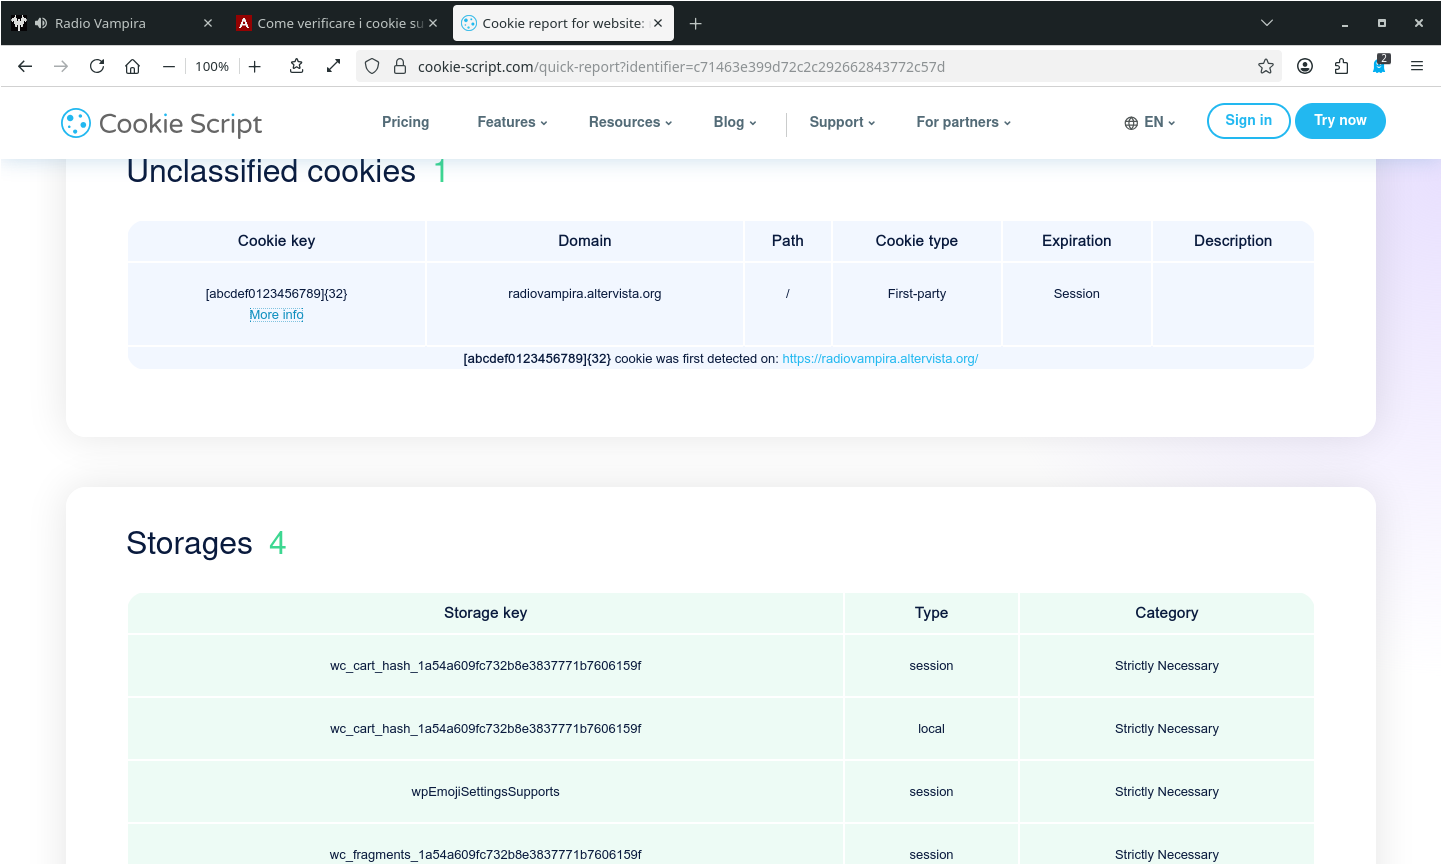Reload the current page
The width and height of the screenshot is (1442, 865).
point(97,66)
